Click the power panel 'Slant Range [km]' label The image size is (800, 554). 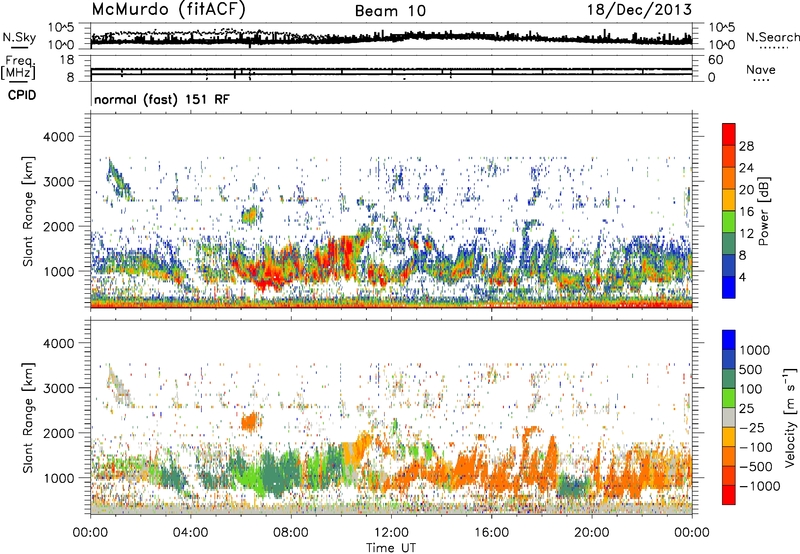pos(28,211)
